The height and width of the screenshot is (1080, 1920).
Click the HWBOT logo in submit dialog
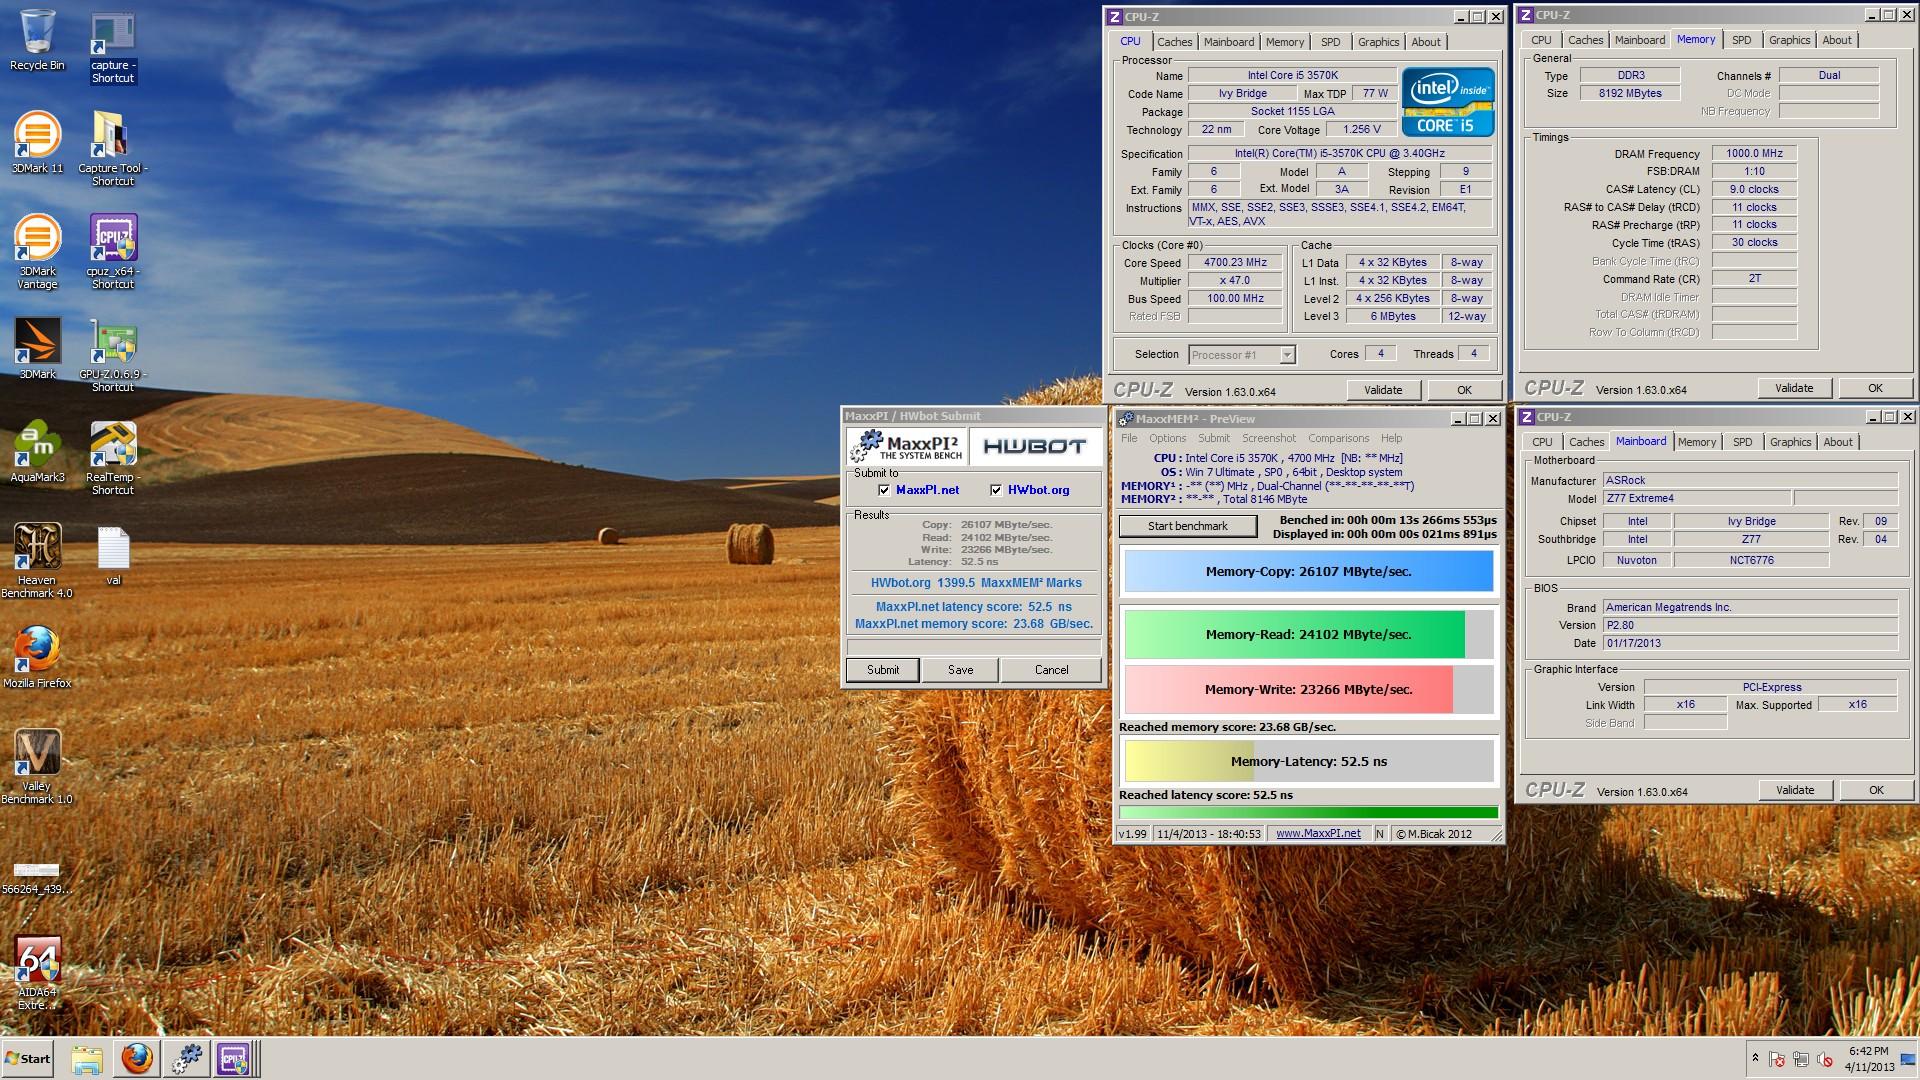pyautogui.click(x=1034, y=446)
